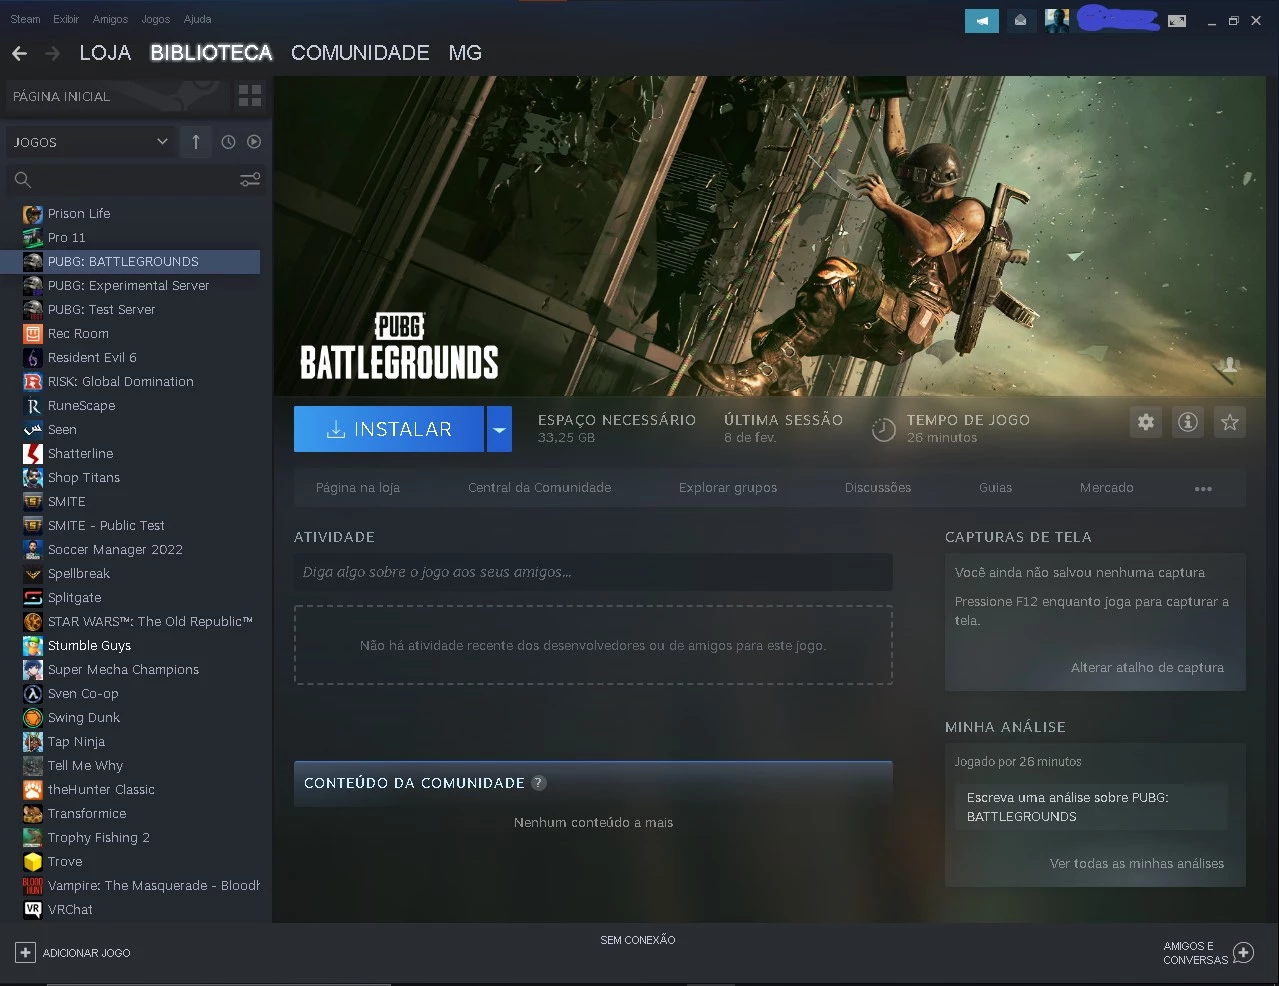Screen dimensions: 1279x986
Task: Click the activity comment input field
Action: [593, 572]
